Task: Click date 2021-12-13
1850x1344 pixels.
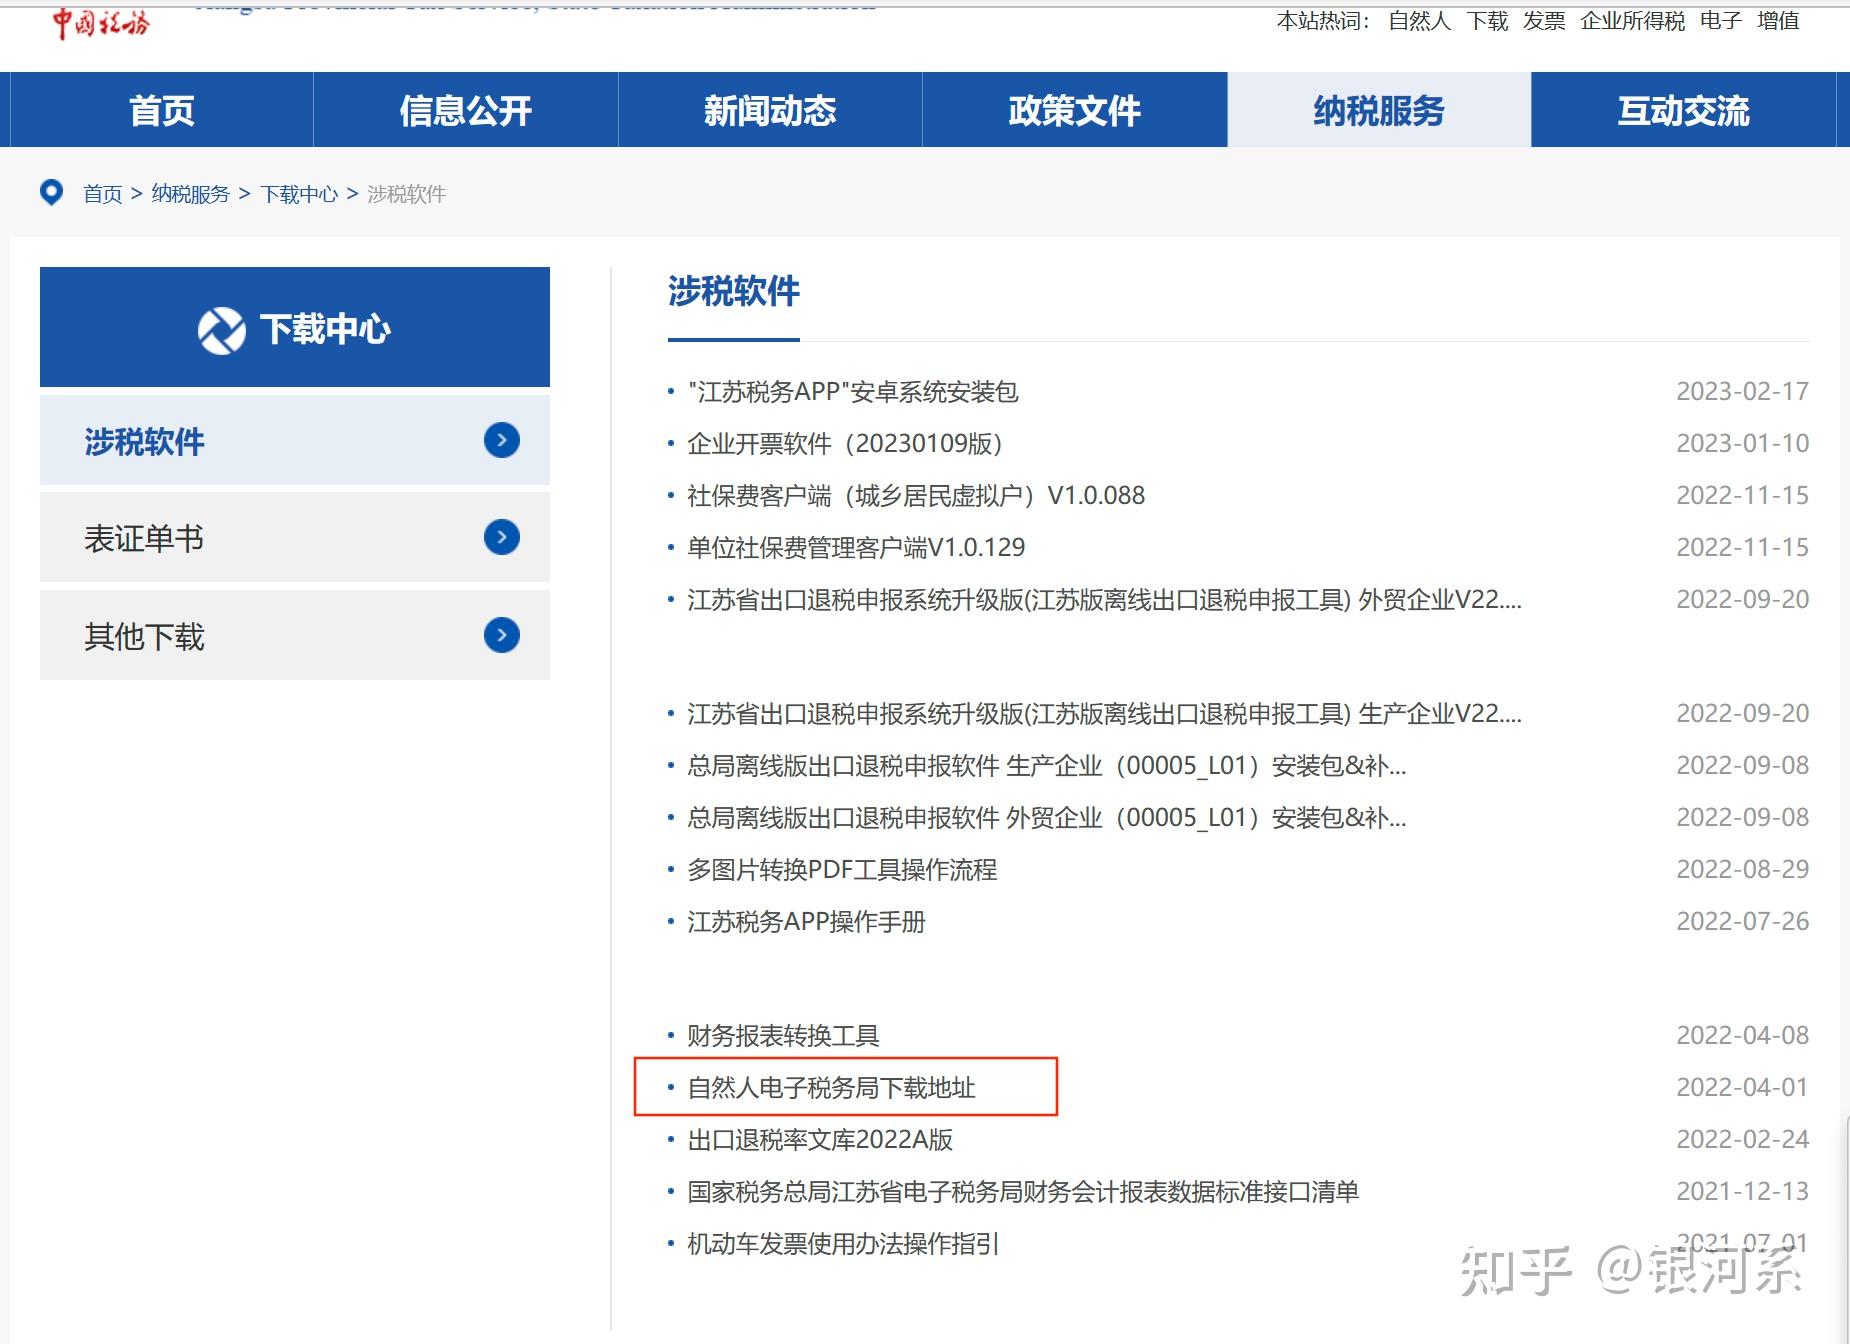Action: pyautogui.click(x=1742, y=1191)
